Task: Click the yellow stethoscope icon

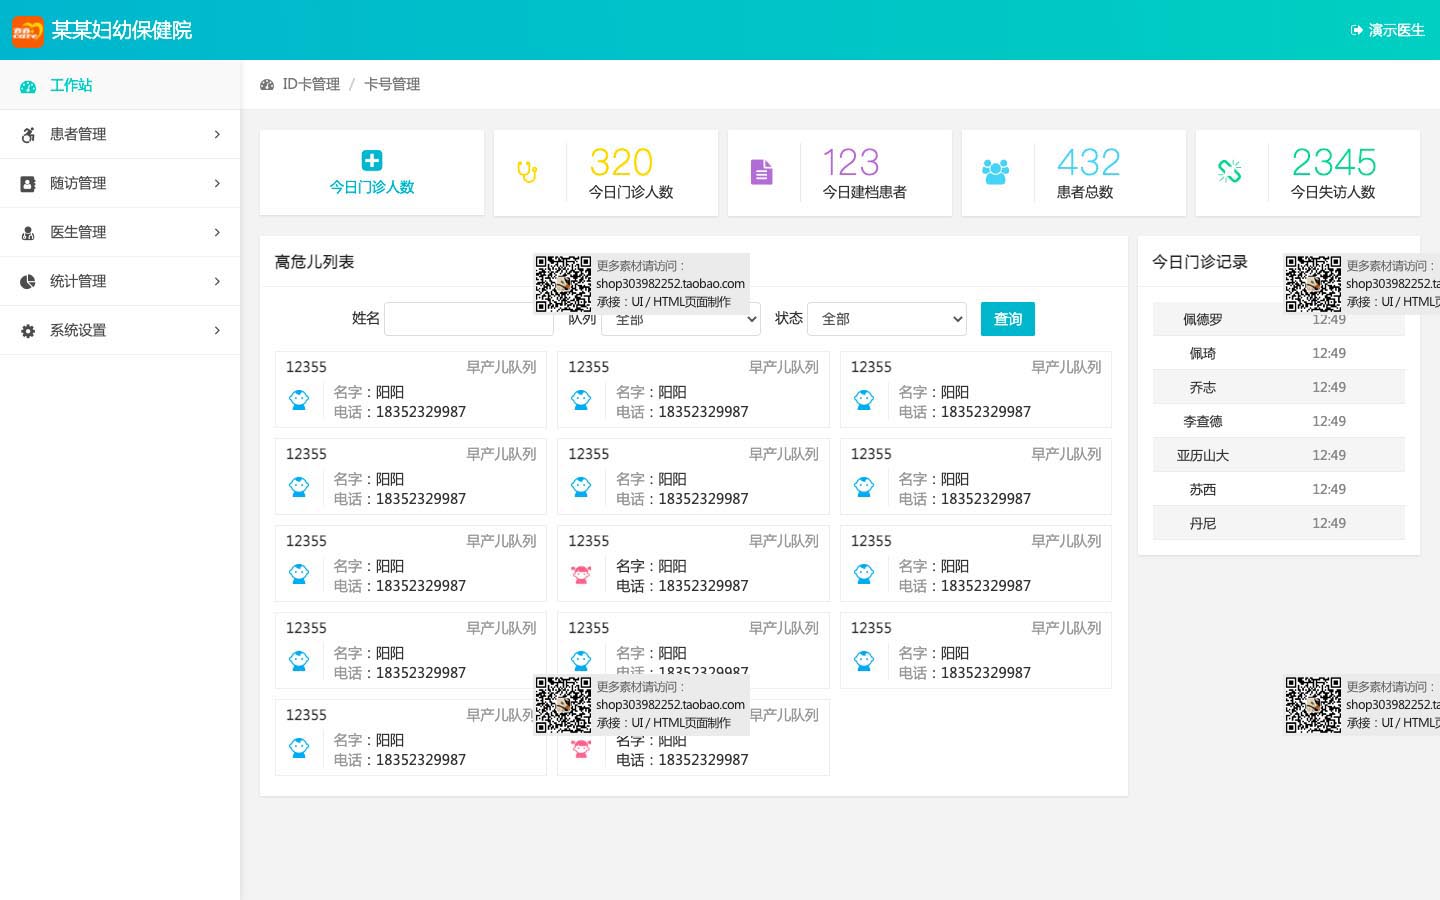Action: [x=527, y=172]
